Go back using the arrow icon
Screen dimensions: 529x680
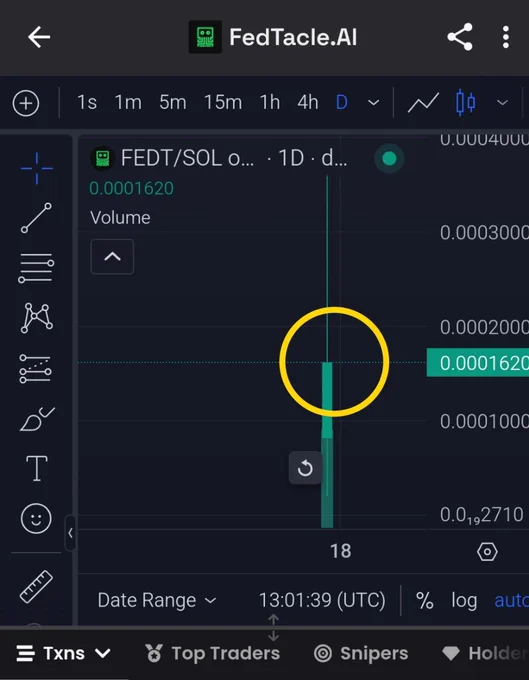[39, 37]
